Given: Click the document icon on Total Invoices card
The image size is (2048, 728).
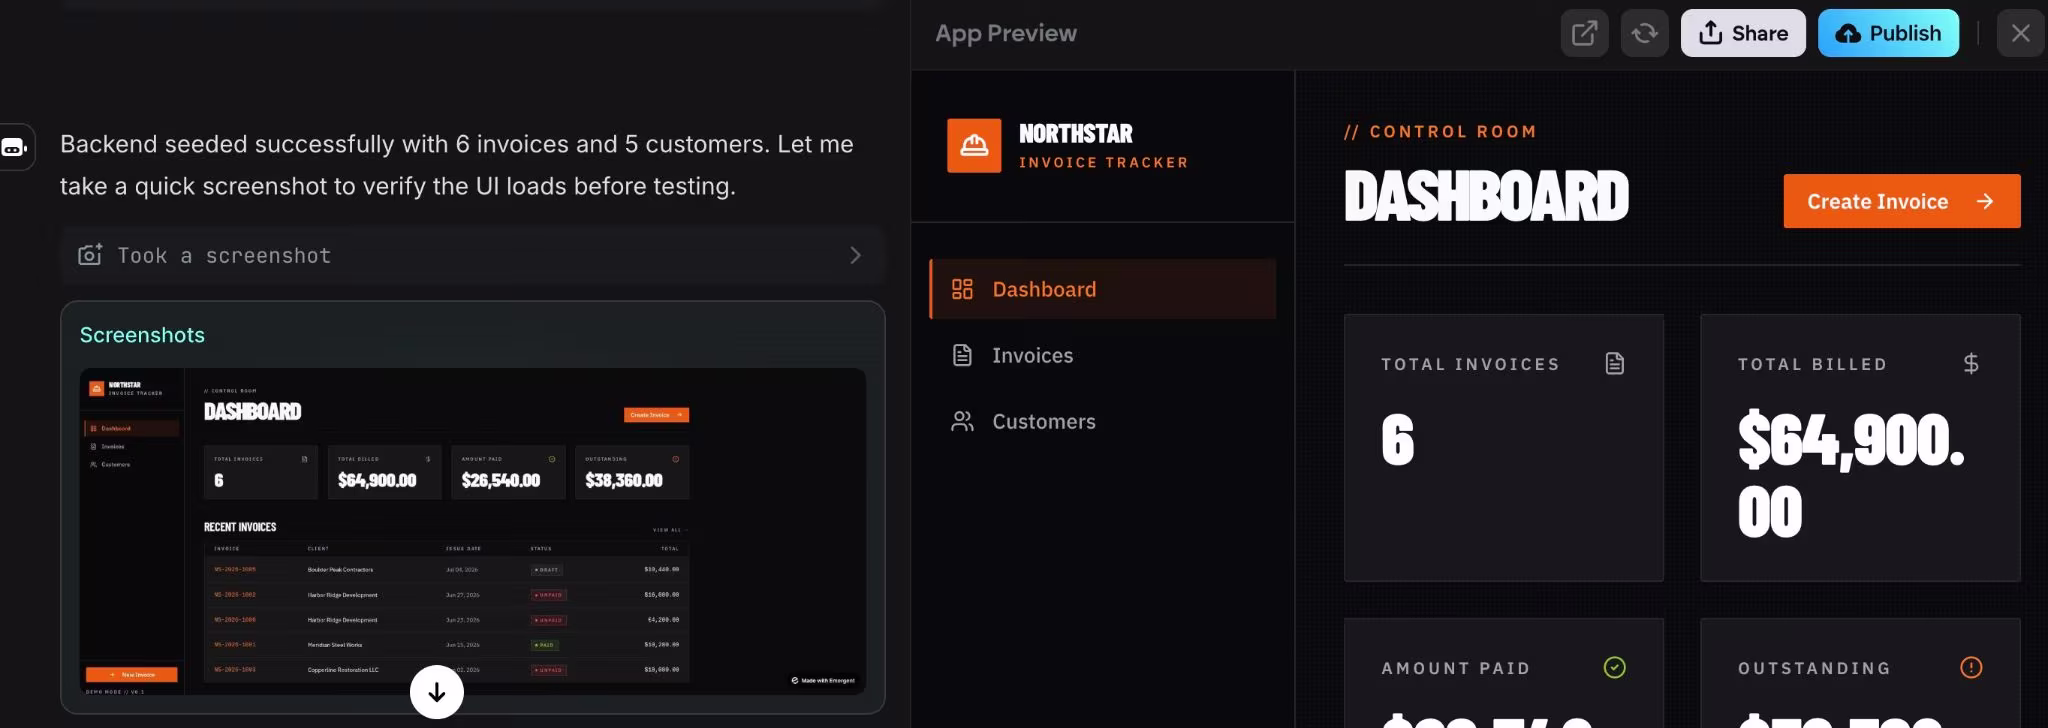Looking at the screenshot, I should tap(1614, 363).
